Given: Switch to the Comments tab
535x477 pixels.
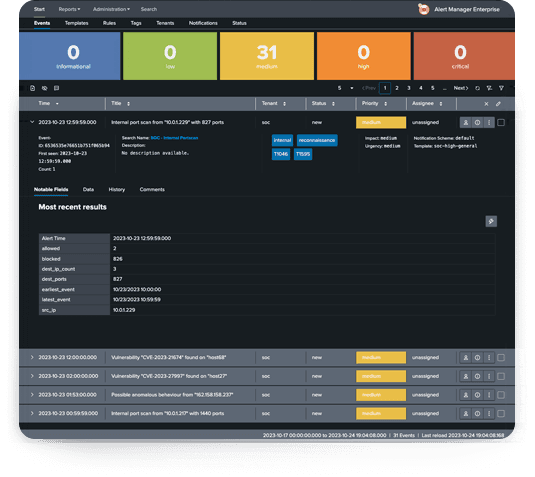Looking at the screenshot, I should [152, 189].
